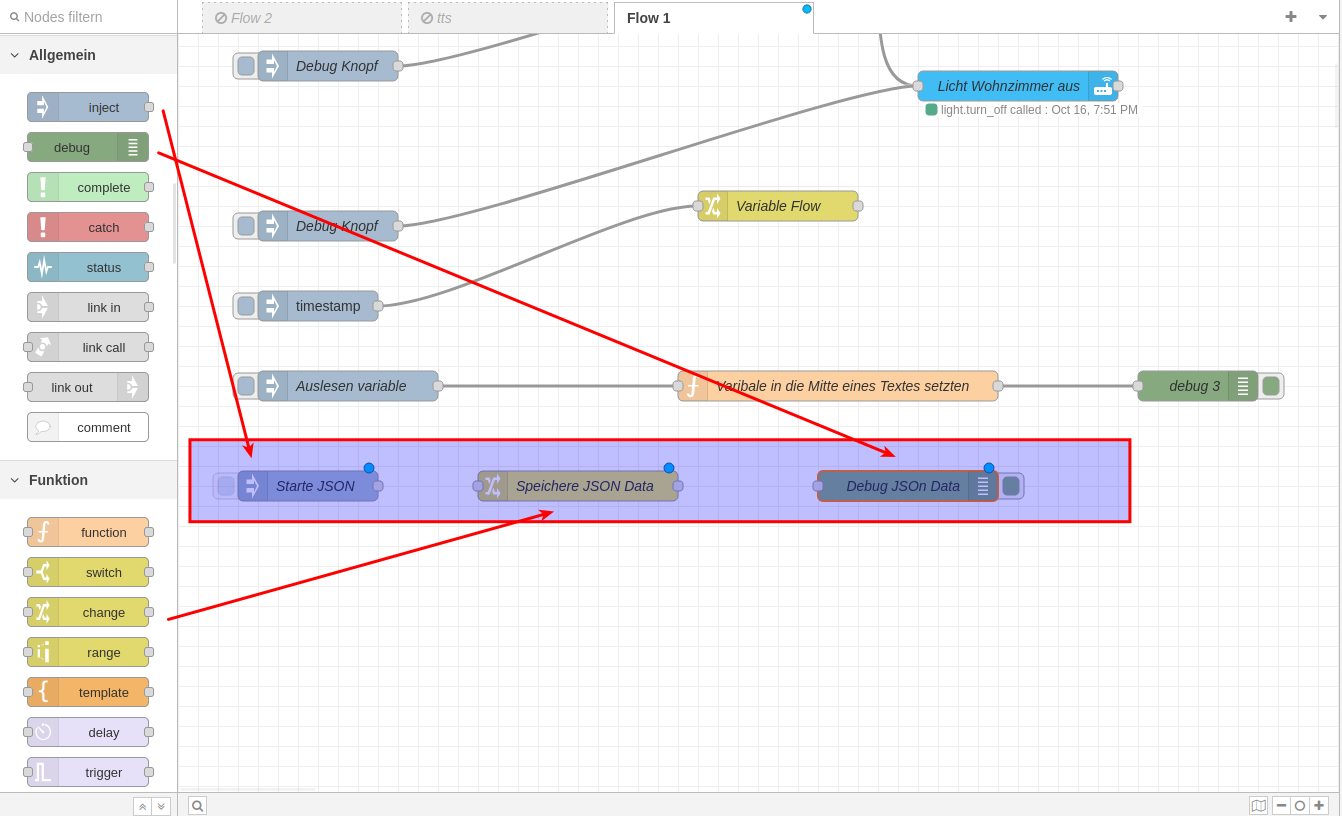Switch to the Flow 2 tab
This screenshot has height=816, width=1342.
[301, 18]
